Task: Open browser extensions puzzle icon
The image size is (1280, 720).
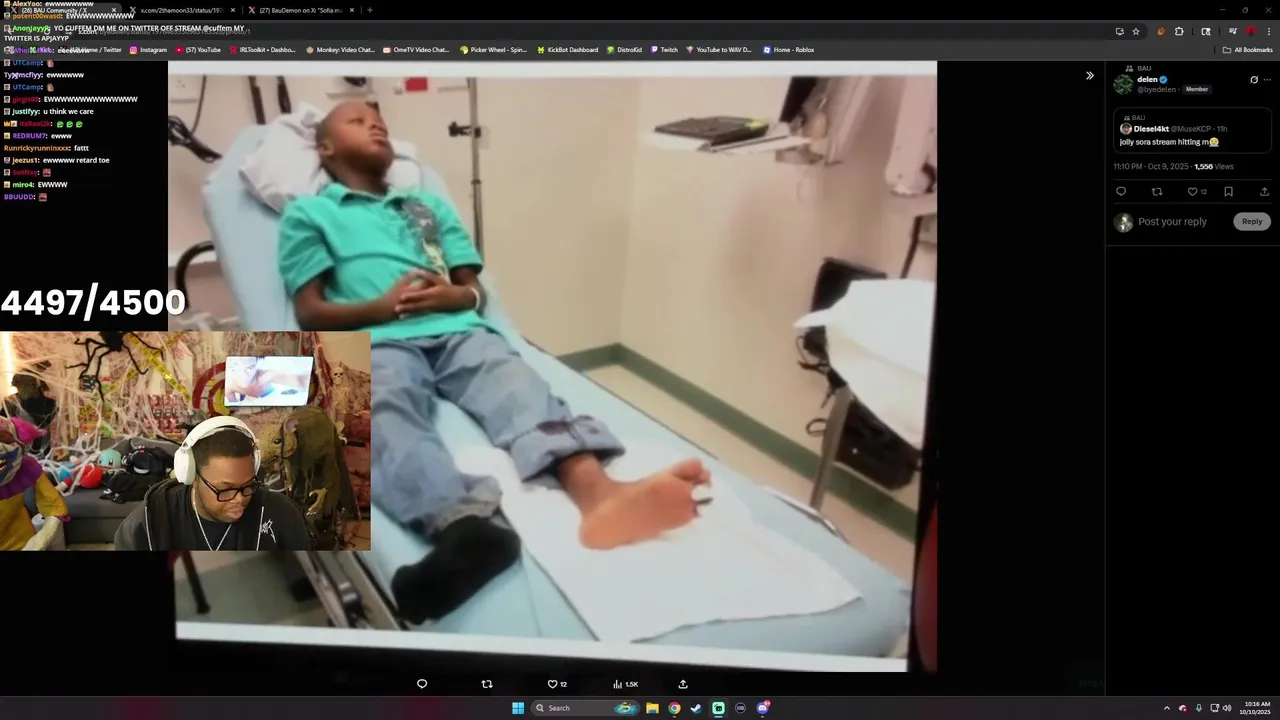Action: pos(1179,31)
